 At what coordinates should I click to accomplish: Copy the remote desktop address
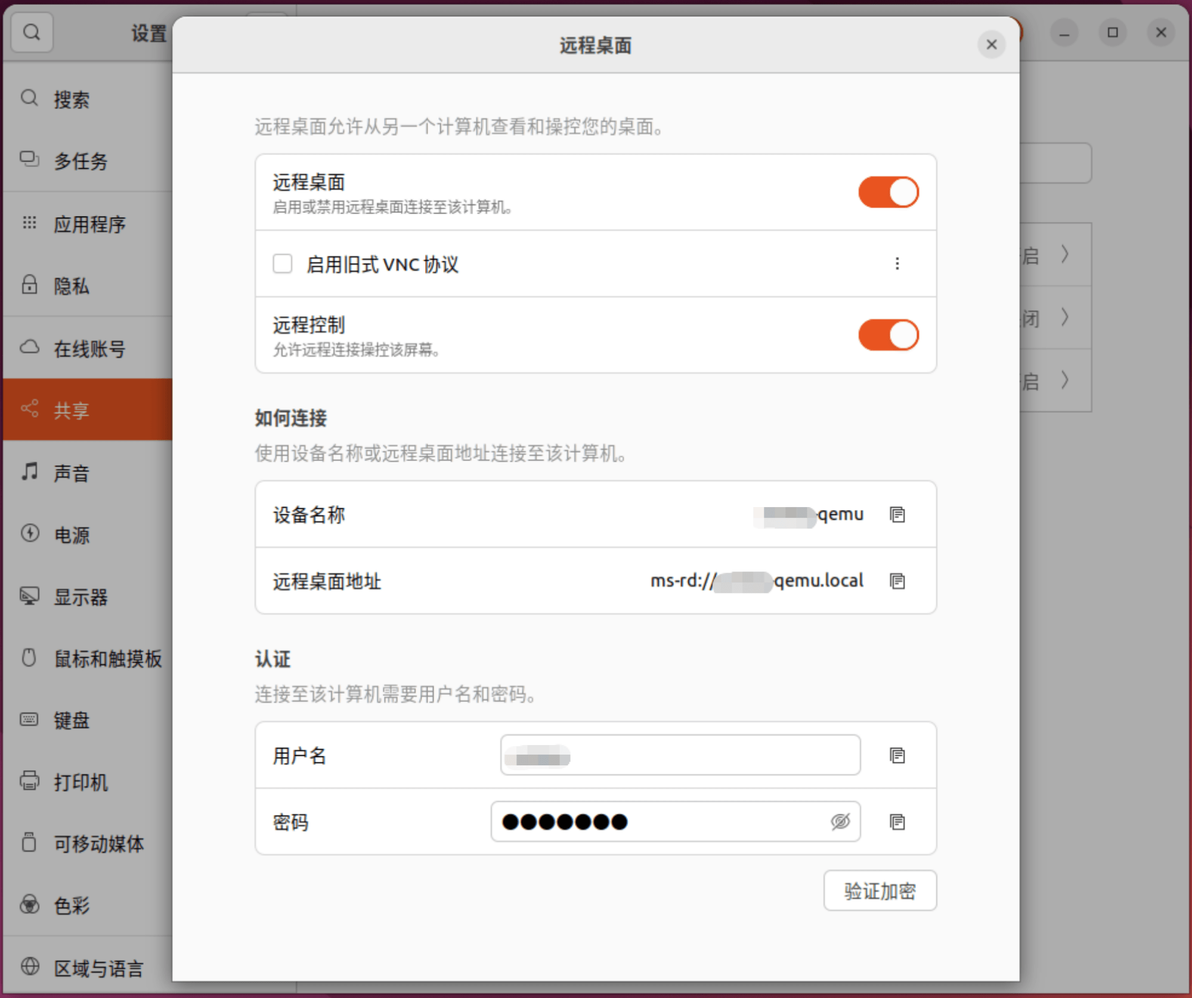(897, 581)
